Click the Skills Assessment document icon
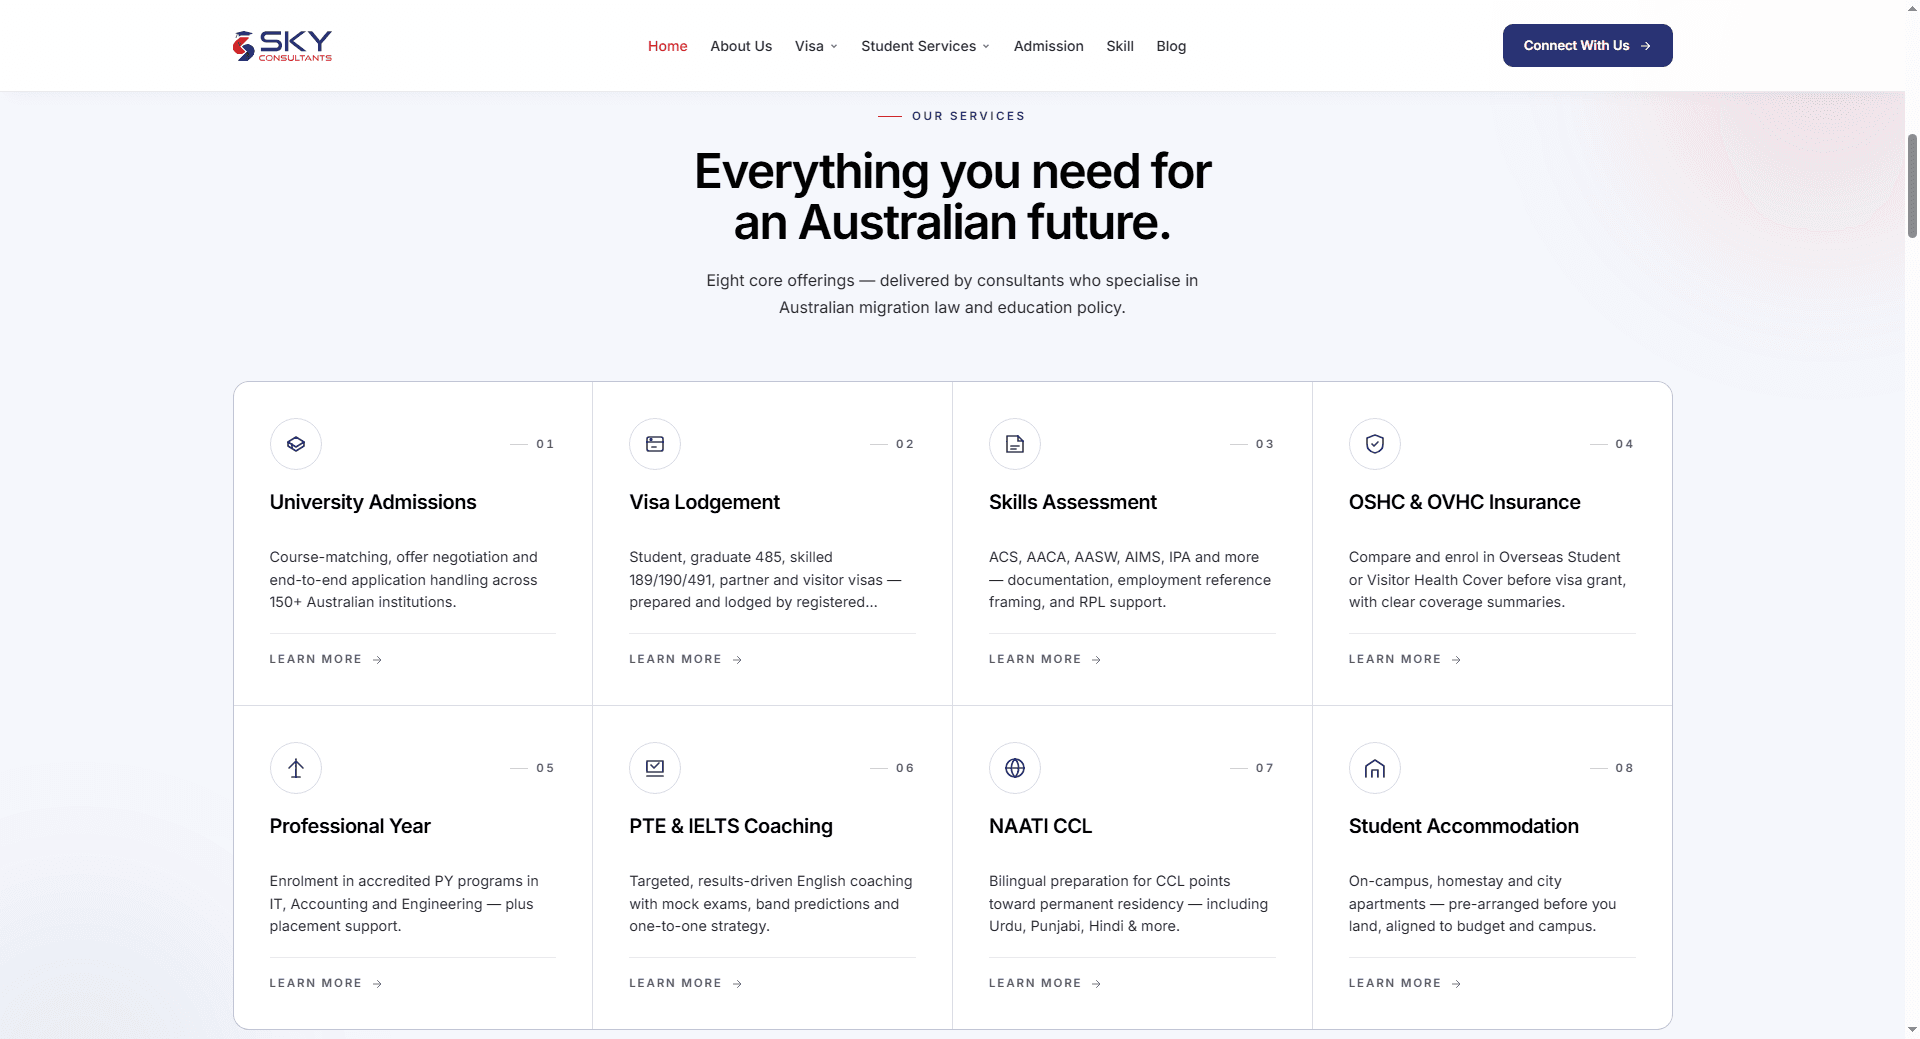Image resolution: width=1920 pixels, height=1039 pixels. [1015, 444]
